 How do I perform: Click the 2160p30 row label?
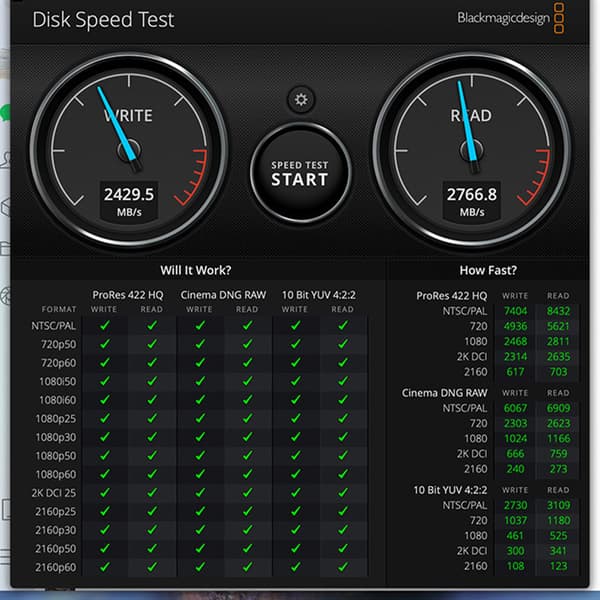pos(56,530)
